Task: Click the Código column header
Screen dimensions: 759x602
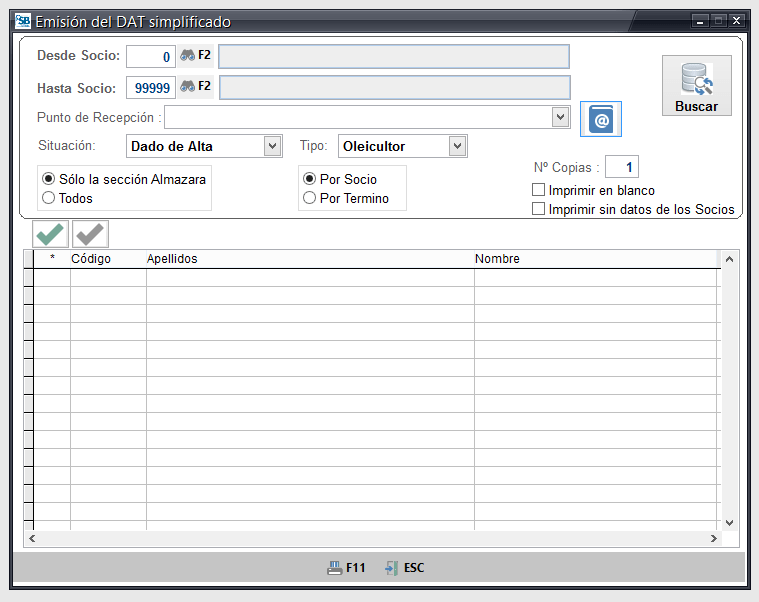Action: 108,259
